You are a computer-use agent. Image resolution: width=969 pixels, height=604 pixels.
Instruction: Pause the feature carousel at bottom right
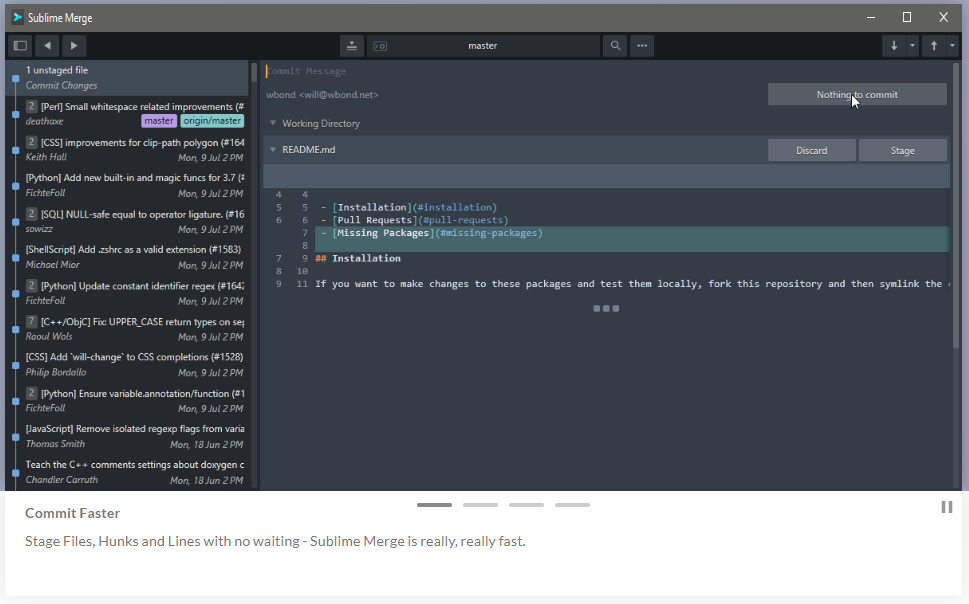[946, 507]
